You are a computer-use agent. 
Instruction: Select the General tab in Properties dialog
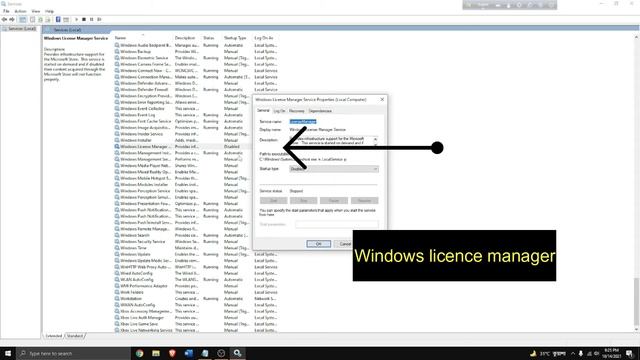click(x=263, y=111)
